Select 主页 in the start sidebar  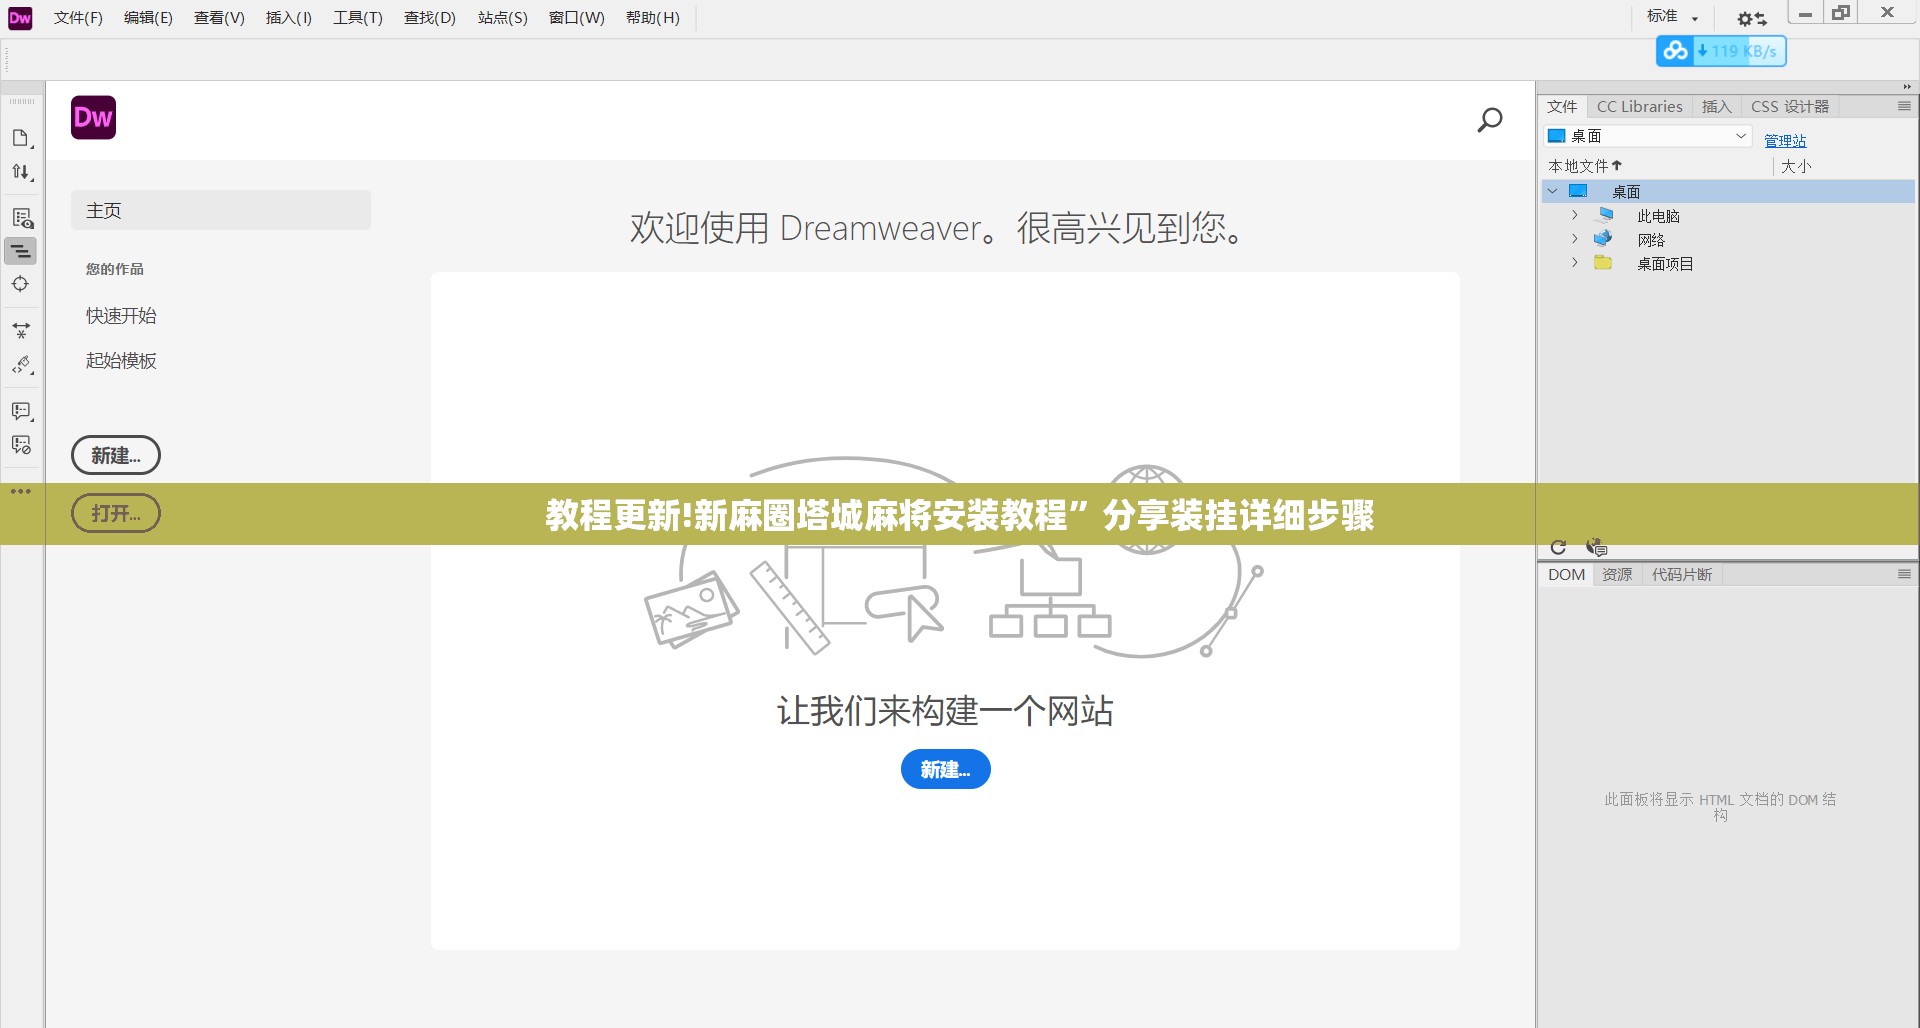click(221, 210)
